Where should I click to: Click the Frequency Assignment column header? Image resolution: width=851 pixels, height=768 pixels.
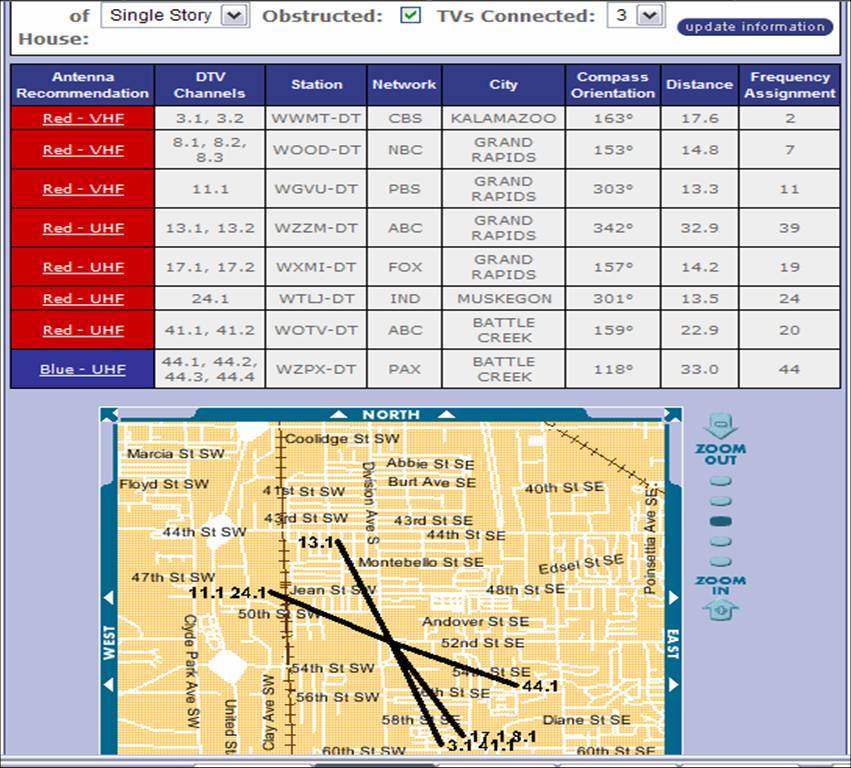click(790, 85)
